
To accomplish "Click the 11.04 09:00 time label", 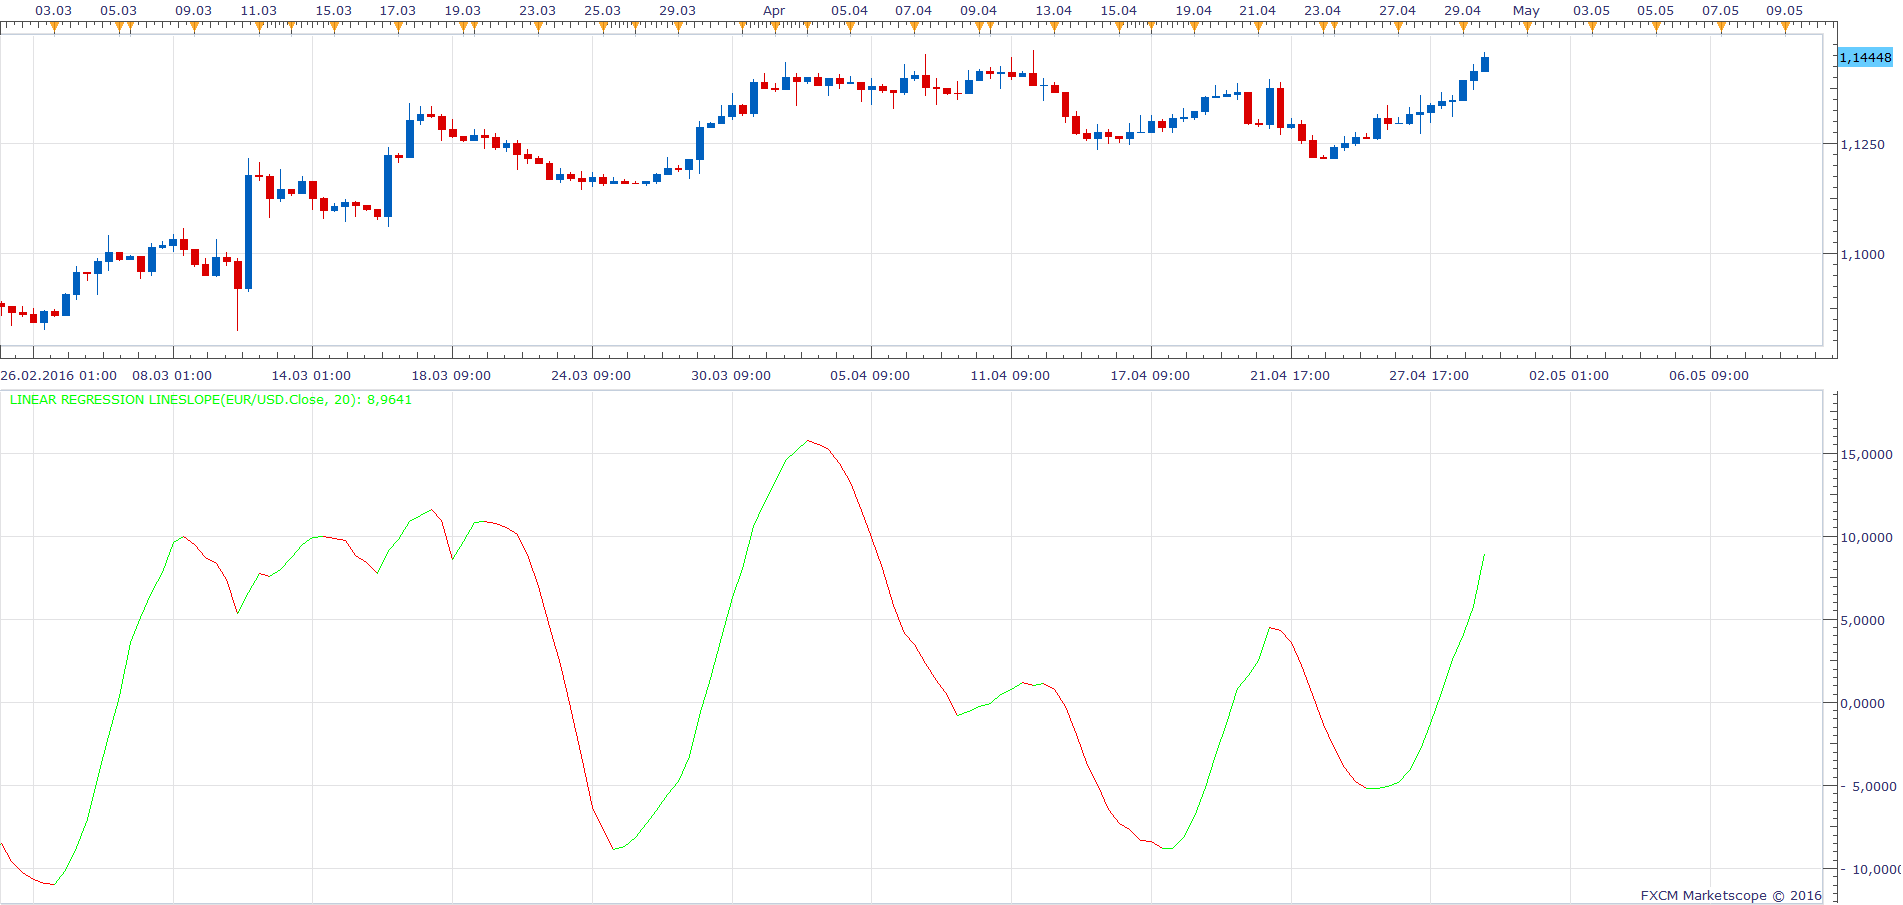I will [x=1010, y=375].
